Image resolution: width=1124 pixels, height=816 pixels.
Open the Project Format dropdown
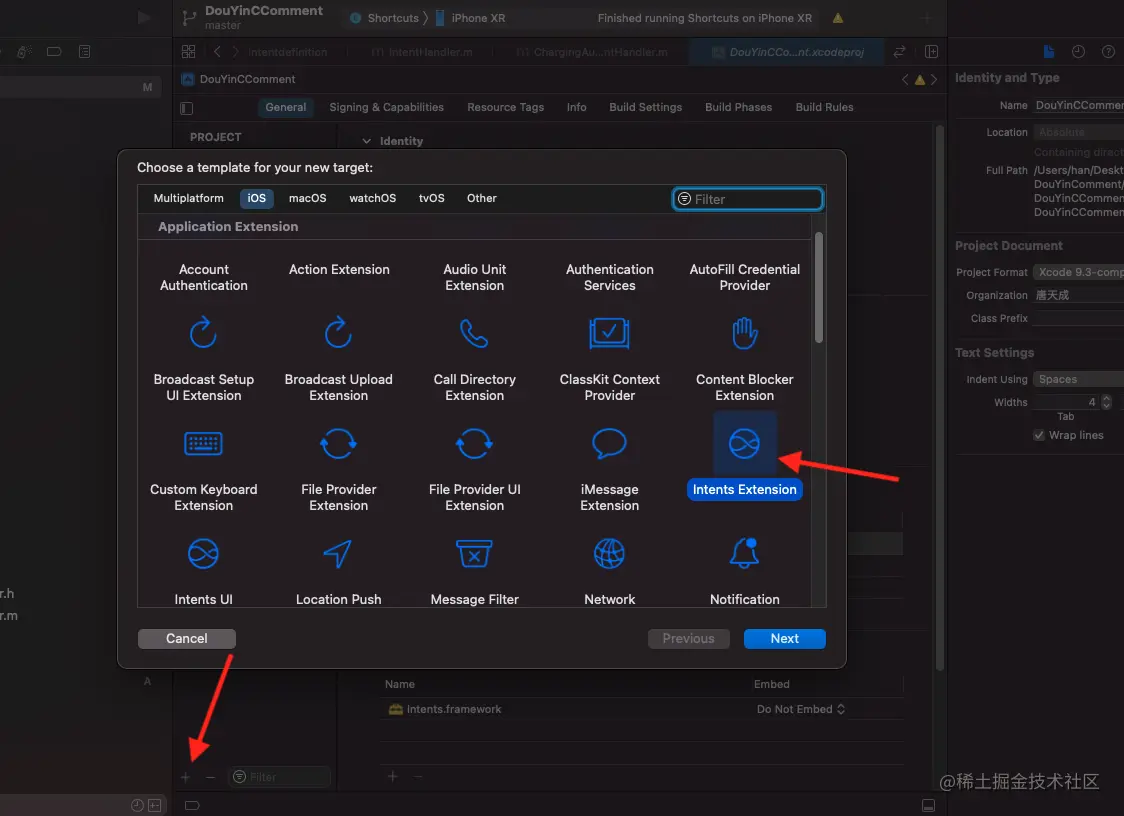pyautogui.click(x=1078, y=272)
